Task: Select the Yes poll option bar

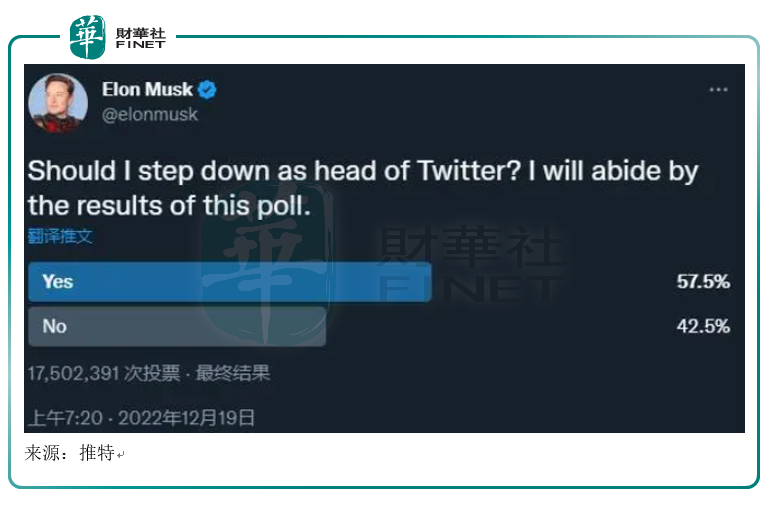Action: click(230, 282)
